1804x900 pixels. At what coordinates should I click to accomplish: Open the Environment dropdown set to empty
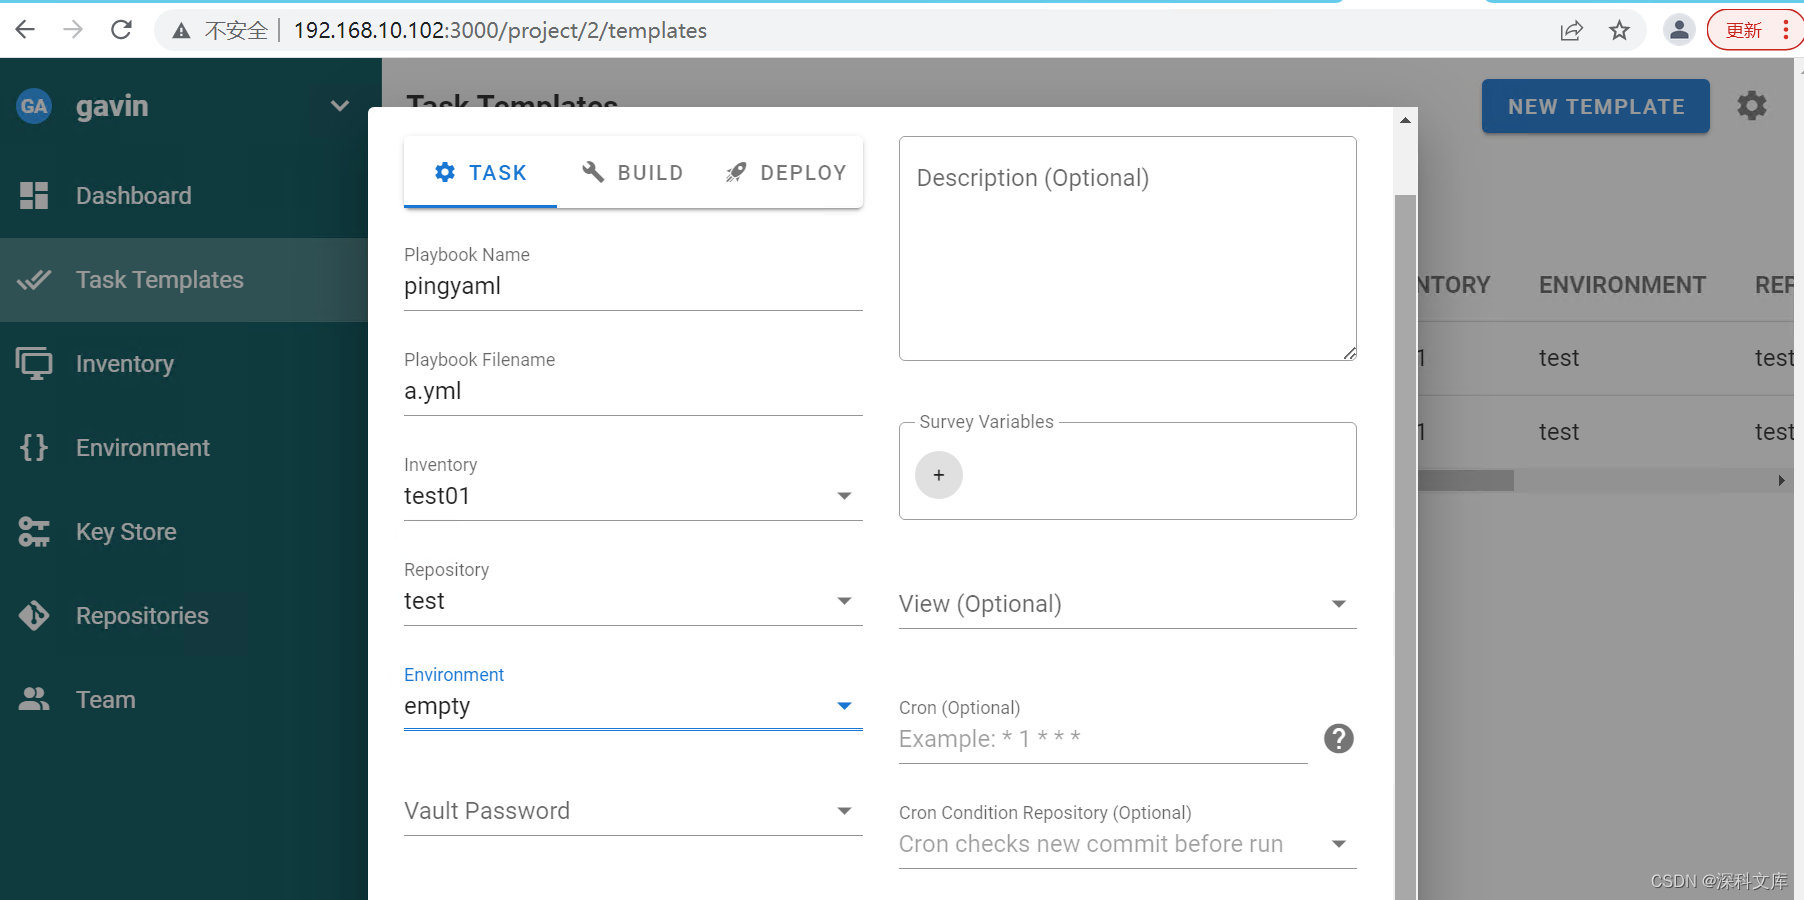pyautogui.click(x=633, y=706)
